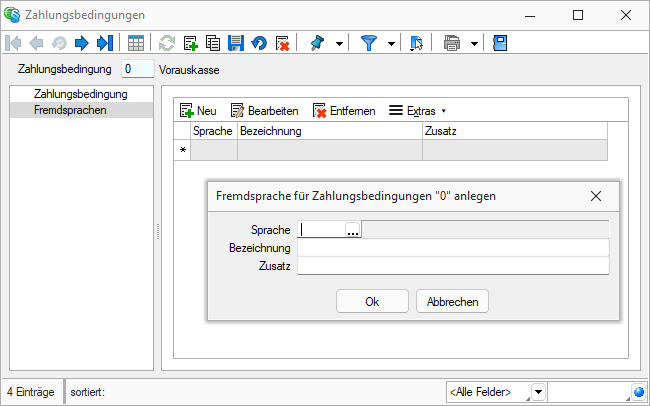The width and height of the screenshot is (650, 406).
Task: Open the Extras menu
Action: tap(417, 111)
